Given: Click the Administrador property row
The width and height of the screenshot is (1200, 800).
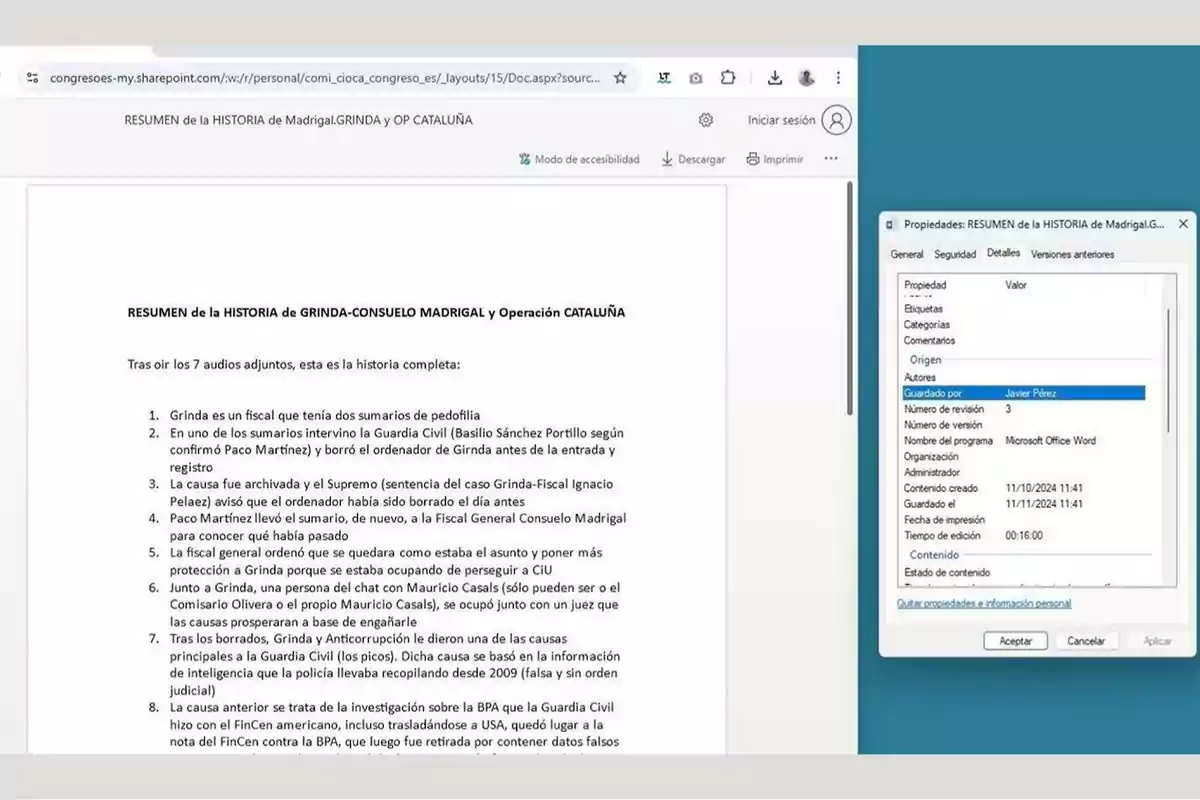Looking at the screenshot, I should click(x=1023, y=472).
